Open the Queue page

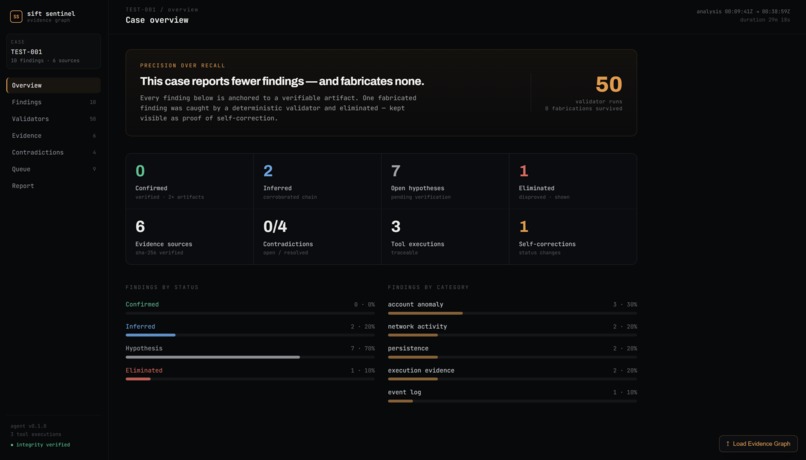coord(53,169)
